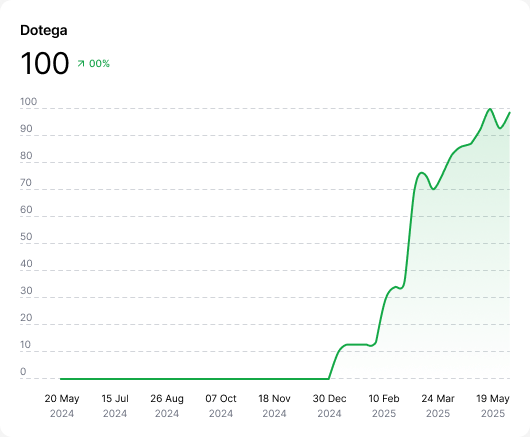
Task: Click the 19 May 2025 date label
Action: point(493,406)
